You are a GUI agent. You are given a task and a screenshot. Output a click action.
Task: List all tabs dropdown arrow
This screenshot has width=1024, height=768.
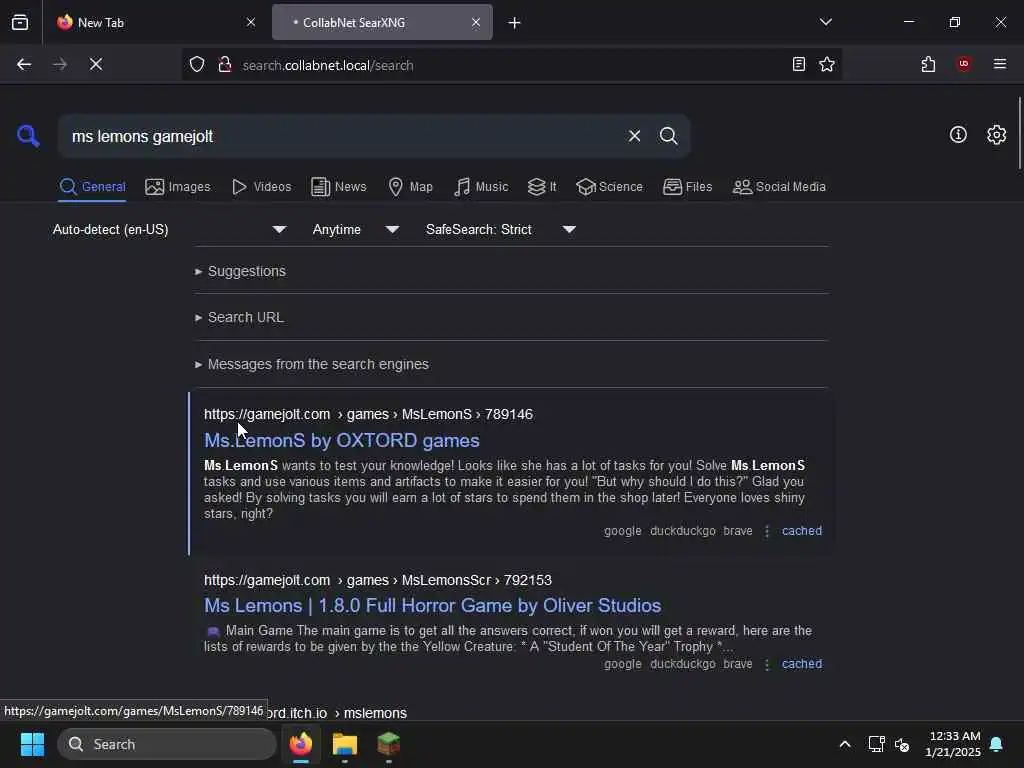coord(825,22)
